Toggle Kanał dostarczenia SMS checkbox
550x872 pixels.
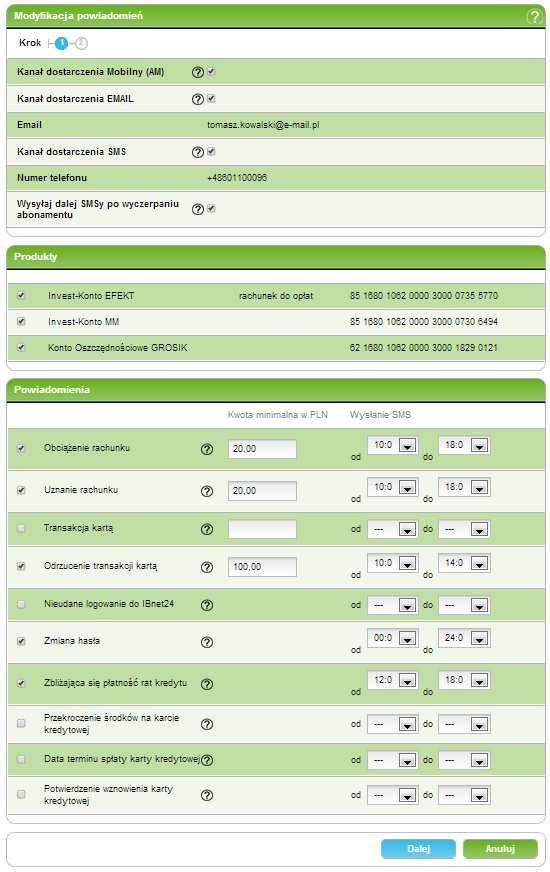pos(211,151)
